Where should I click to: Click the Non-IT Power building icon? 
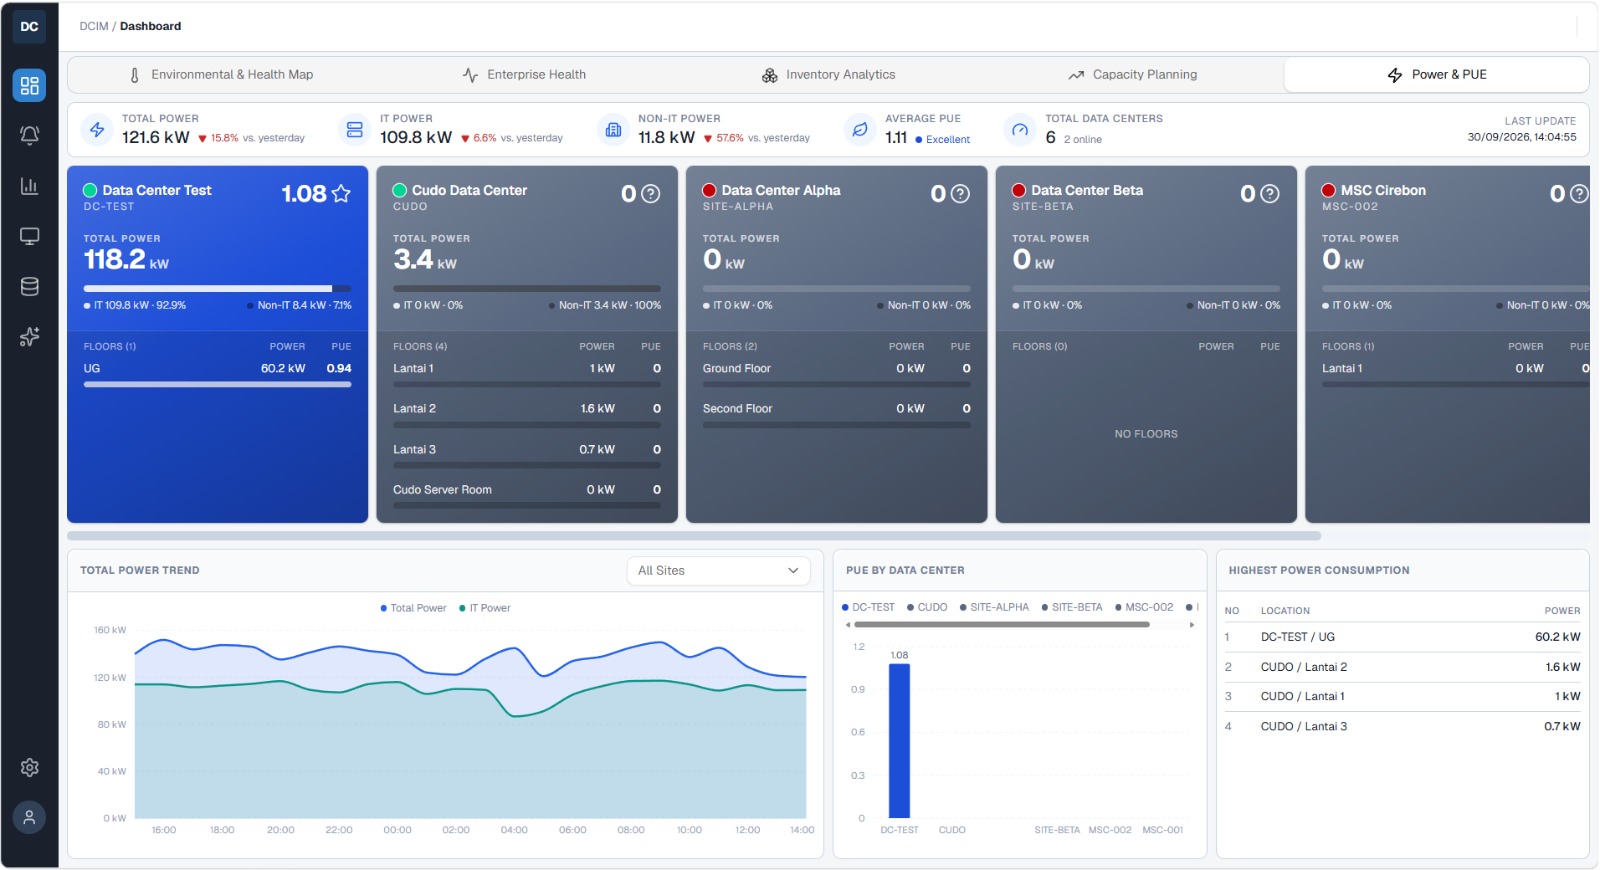point(613,129)
